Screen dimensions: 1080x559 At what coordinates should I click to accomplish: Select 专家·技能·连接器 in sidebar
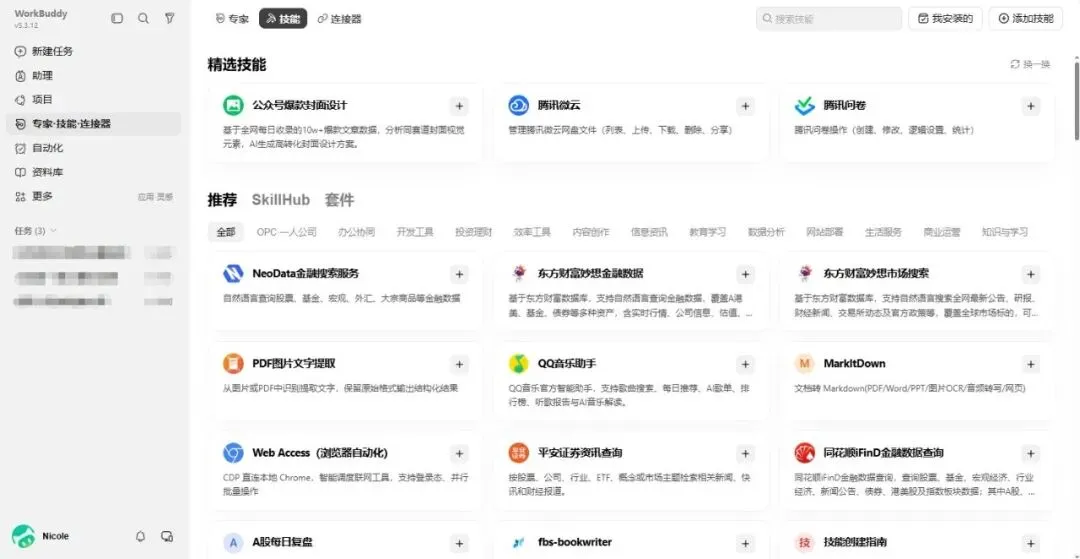[94, 124]
